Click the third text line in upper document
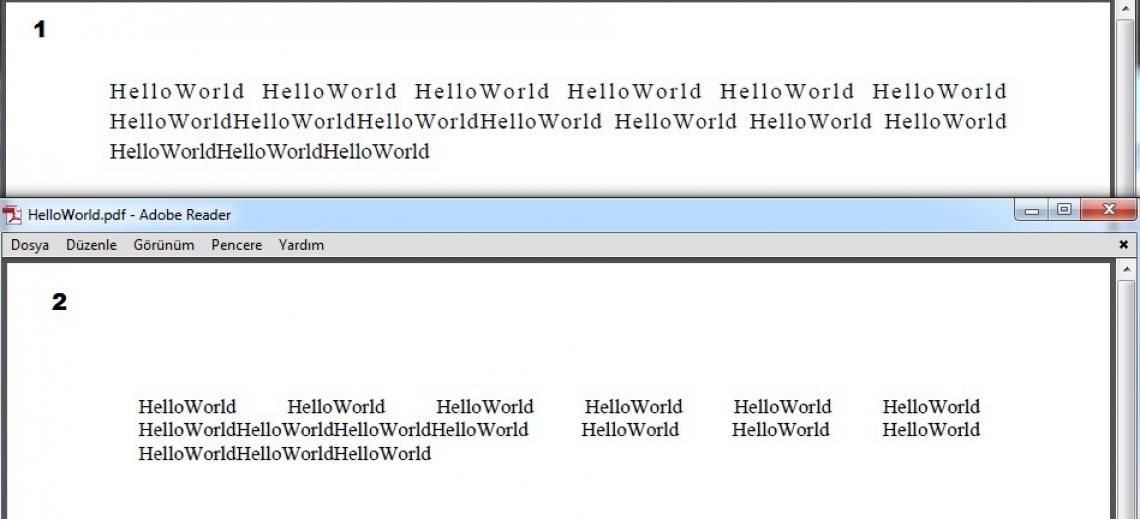The height and width of the screenshot is (519, 1140). (269, 152)
